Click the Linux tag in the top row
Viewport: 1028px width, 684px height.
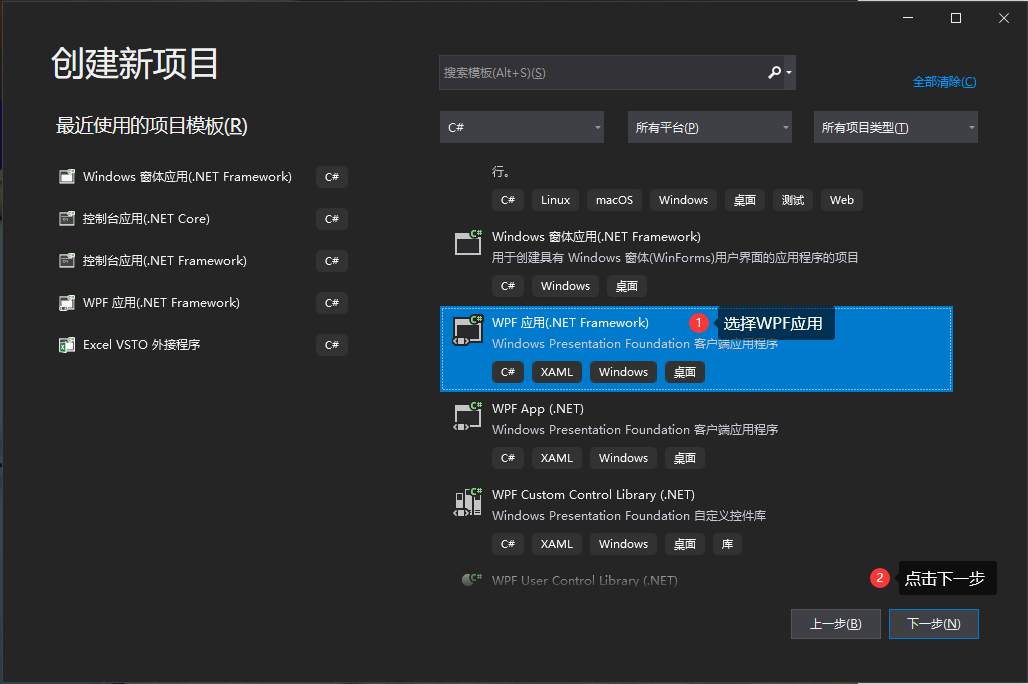(555, 200)
